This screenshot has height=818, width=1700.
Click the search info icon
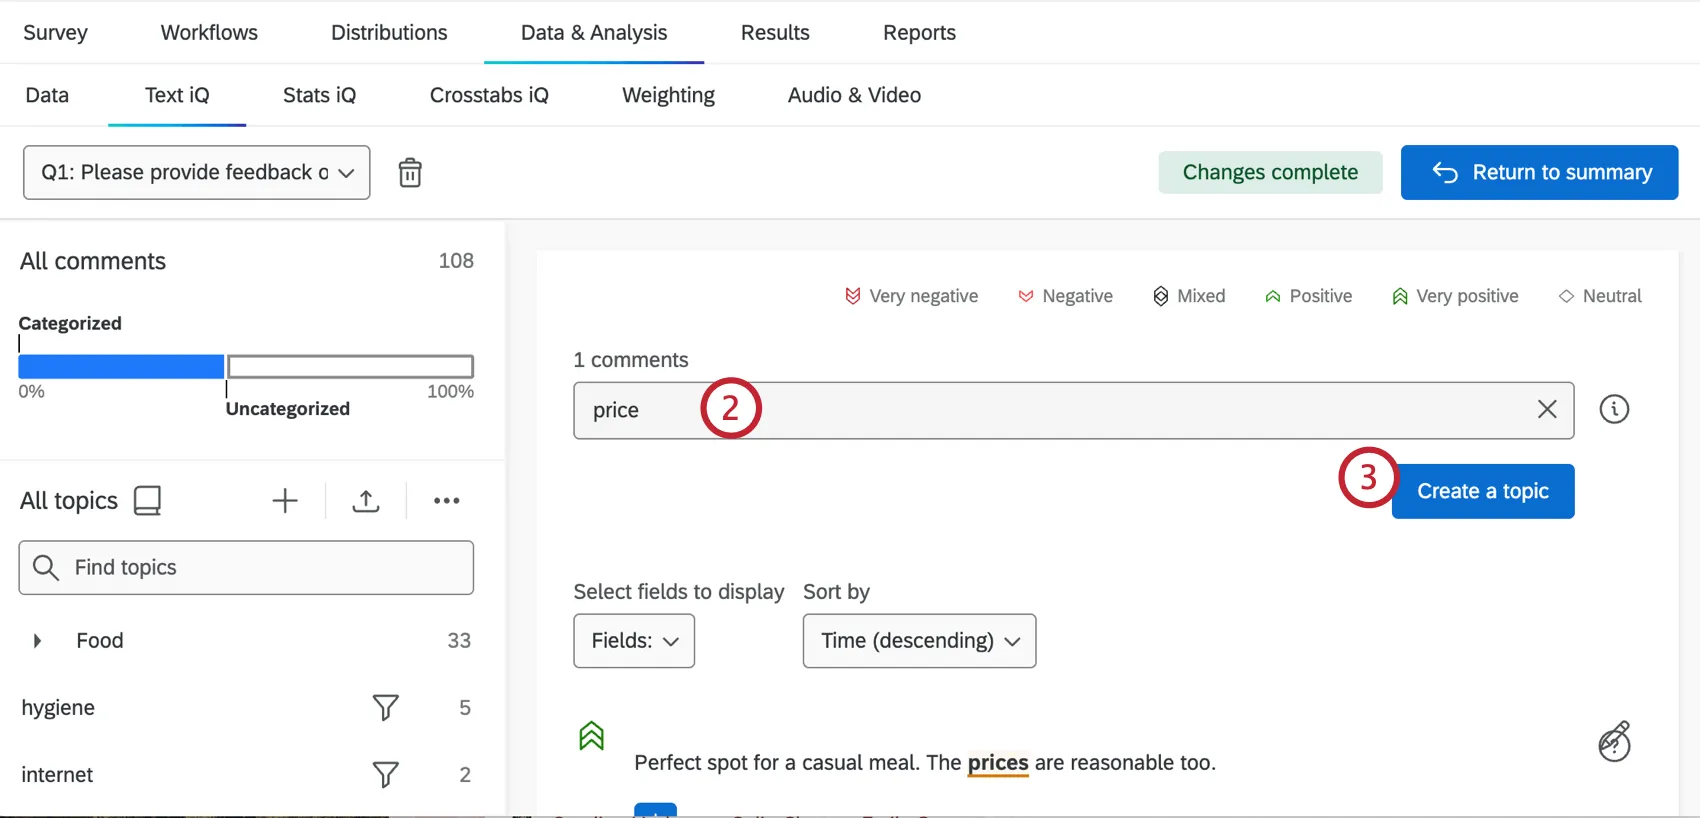[1614, 409]
